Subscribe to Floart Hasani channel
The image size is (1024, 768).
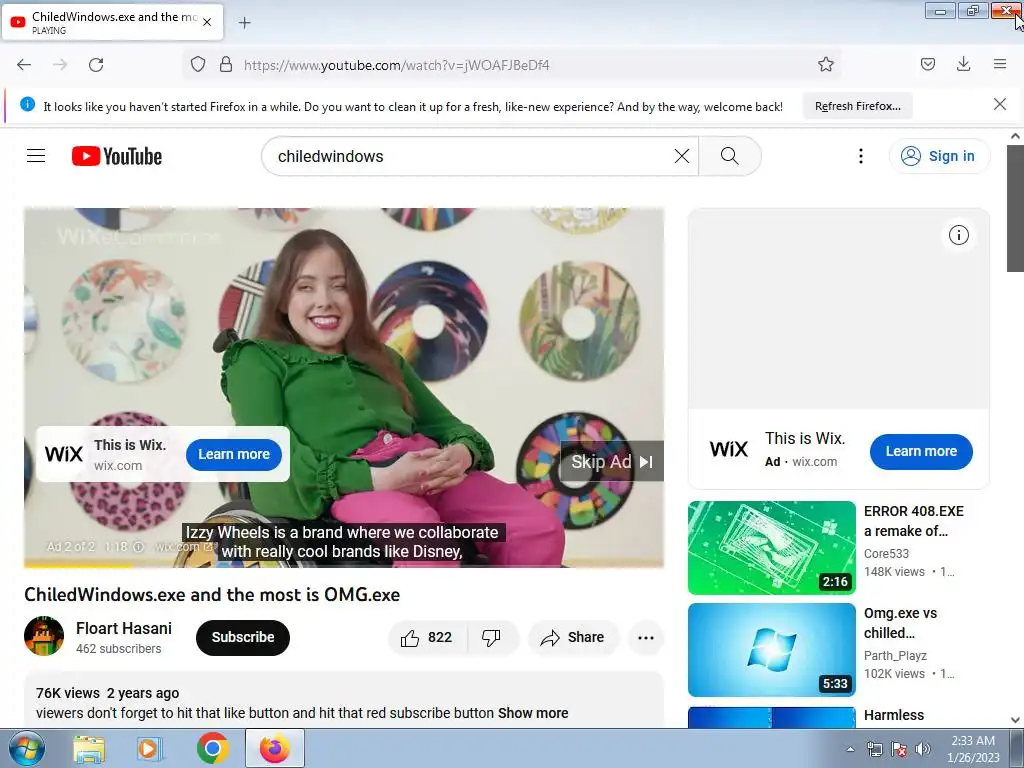tap(242, 637)
